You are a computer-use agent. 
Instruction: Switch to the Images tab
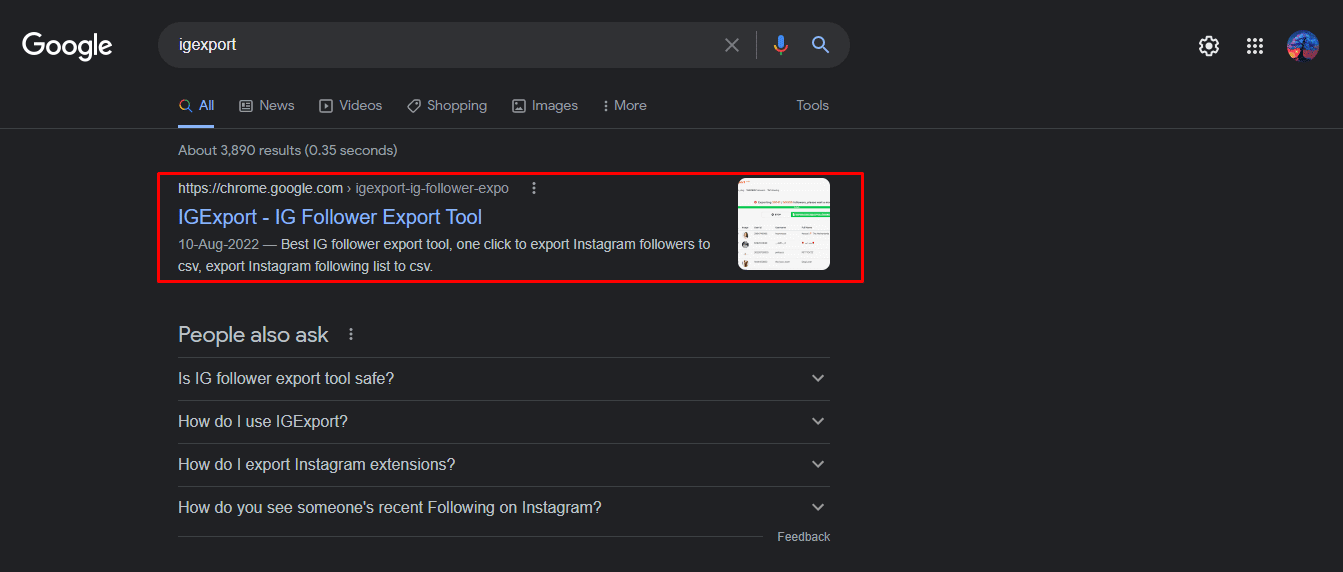click(545, 106)
